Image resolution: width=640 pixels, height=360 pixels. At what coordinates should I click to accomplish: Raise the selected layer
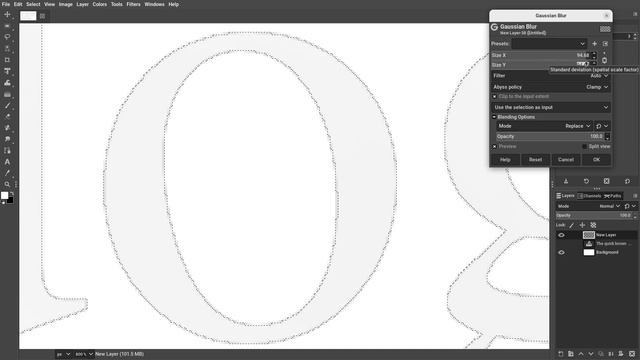tap(581, 354)
